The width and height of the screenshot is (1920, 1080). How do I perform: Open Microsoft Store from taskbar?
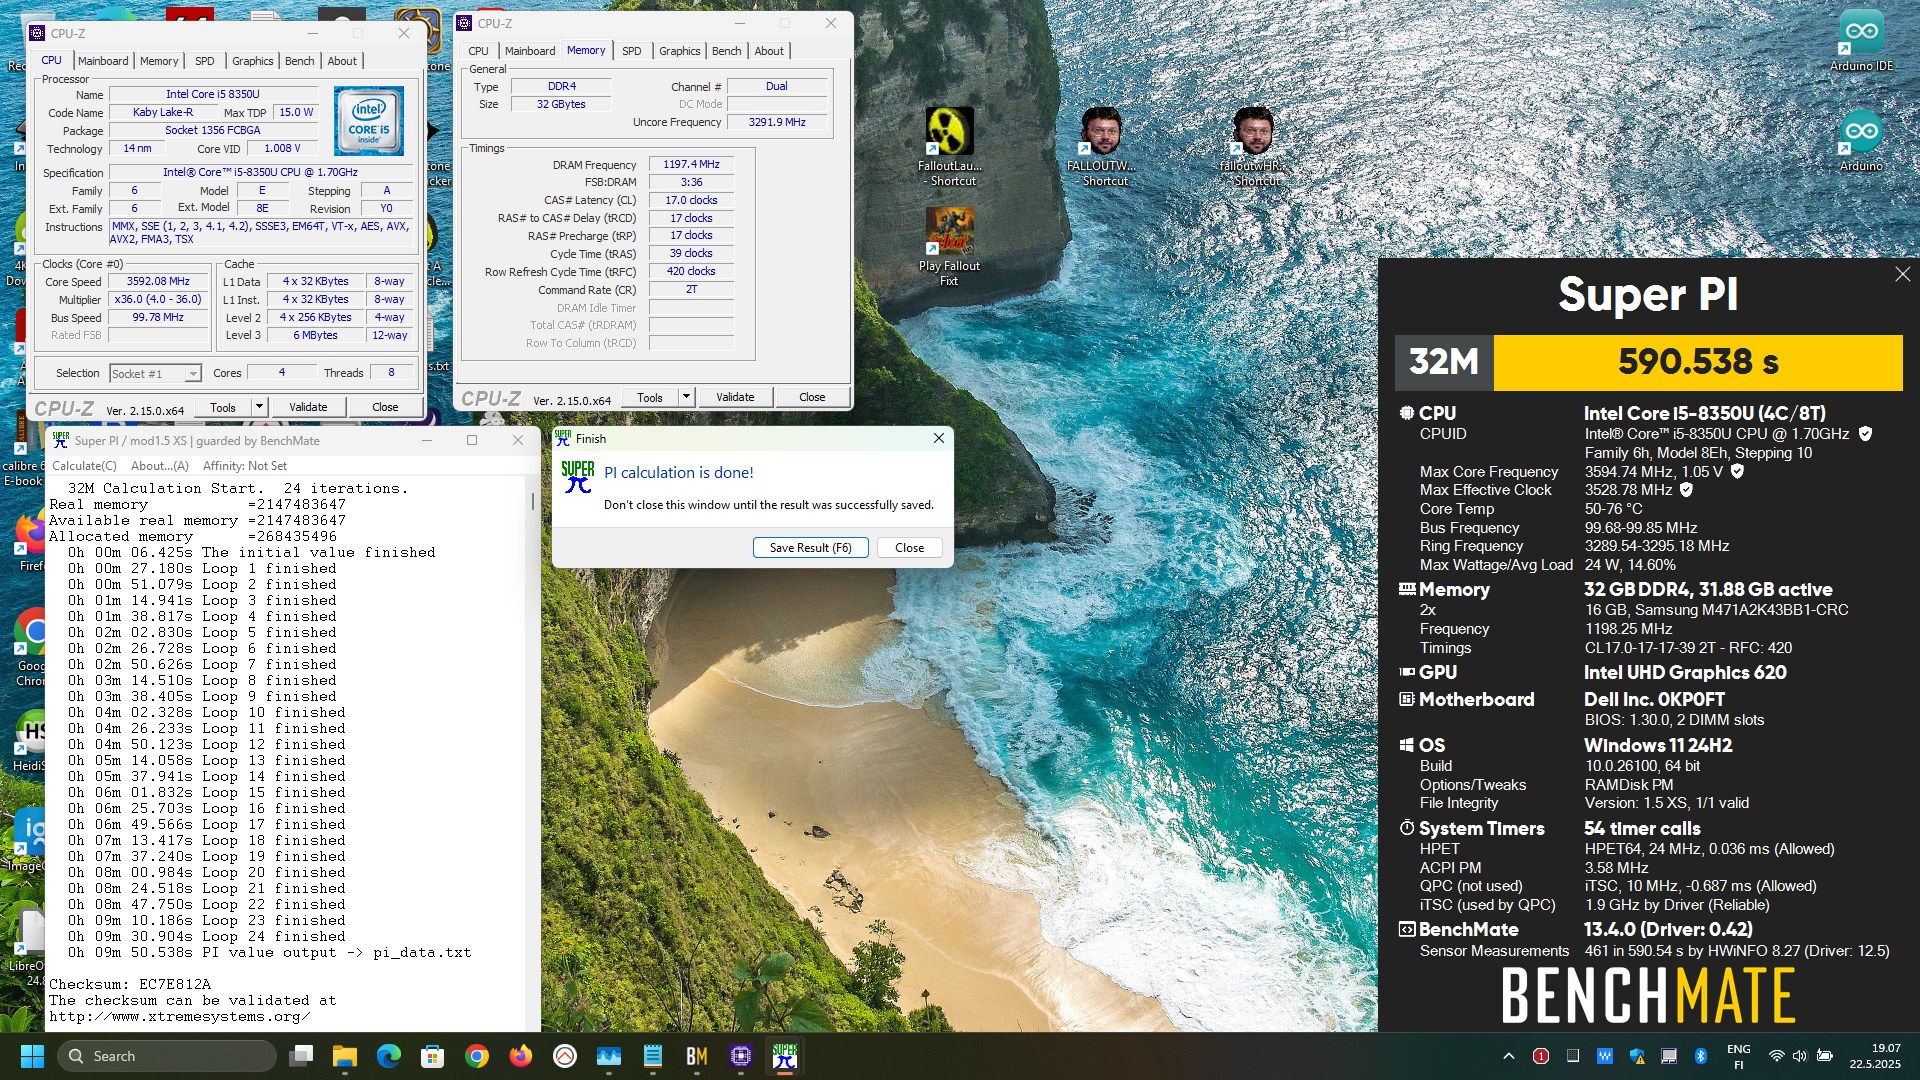(x=433, y=1056)
